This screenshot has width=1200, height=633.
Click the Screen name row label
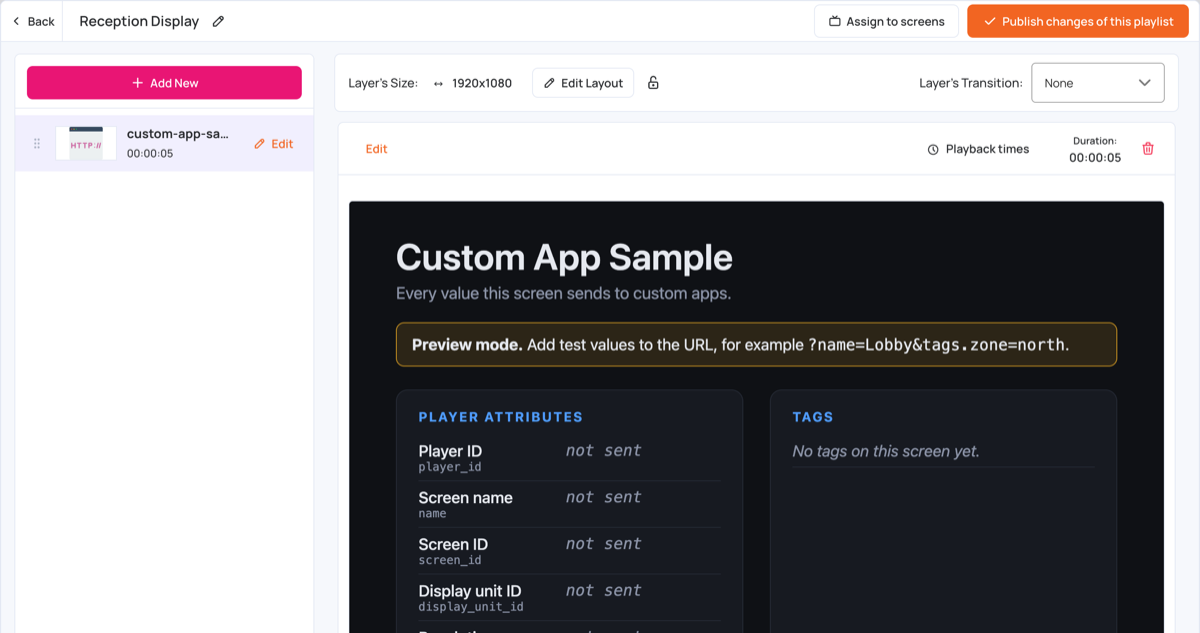point(465,498)
